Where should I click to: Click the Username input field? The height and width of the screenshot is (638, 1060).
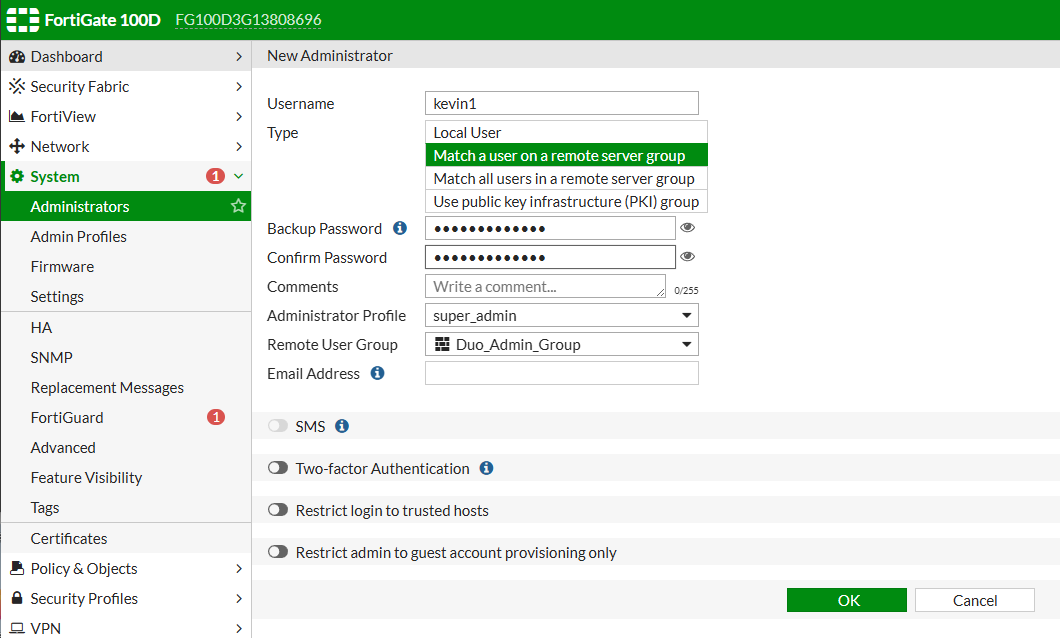coord(562,103)
